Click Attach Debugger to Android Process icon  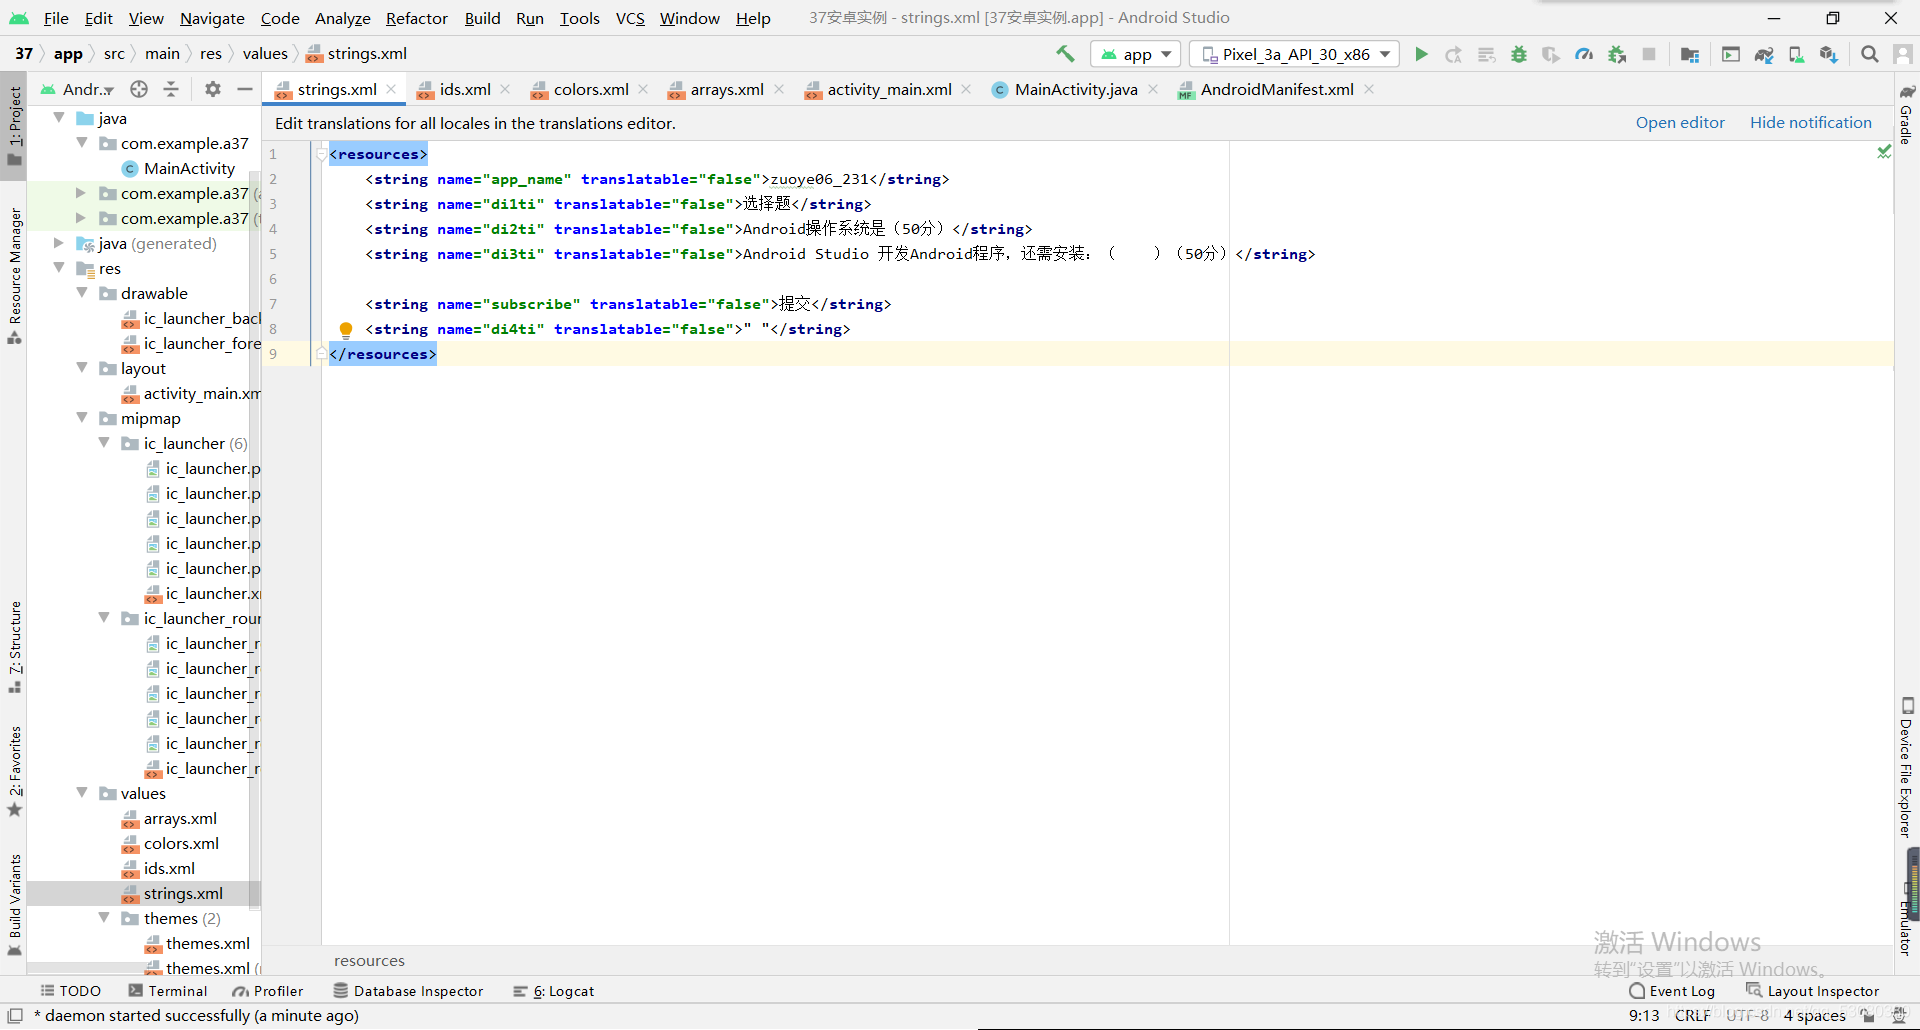1617,54
